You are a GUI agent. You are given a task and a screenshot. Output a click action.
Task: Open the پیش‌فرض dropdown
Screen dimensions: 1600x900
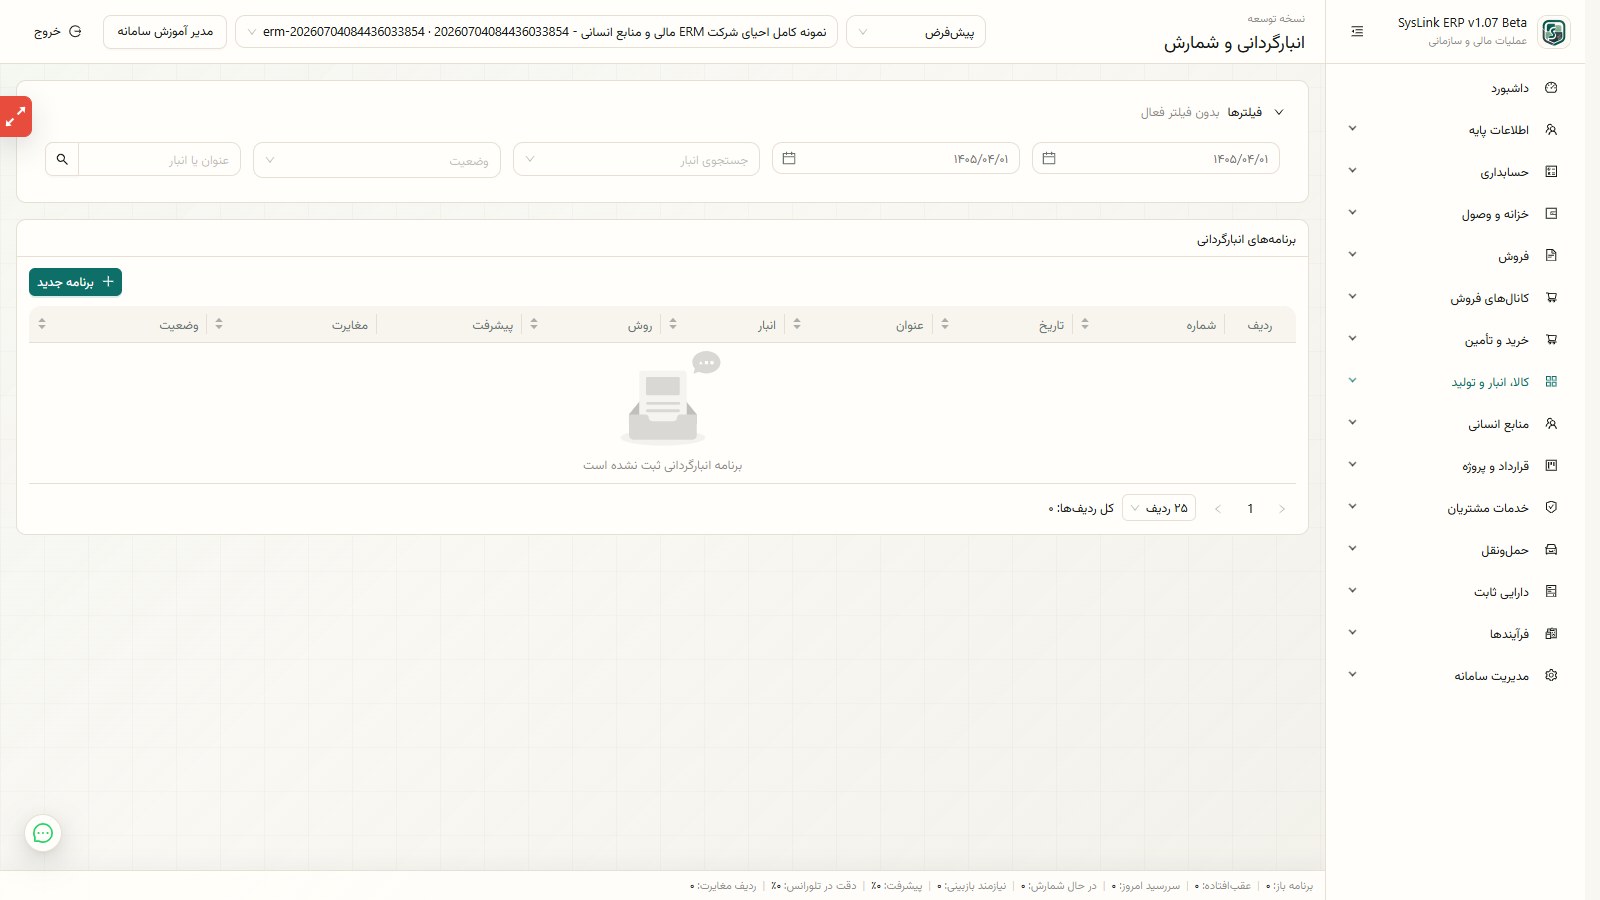916,32
